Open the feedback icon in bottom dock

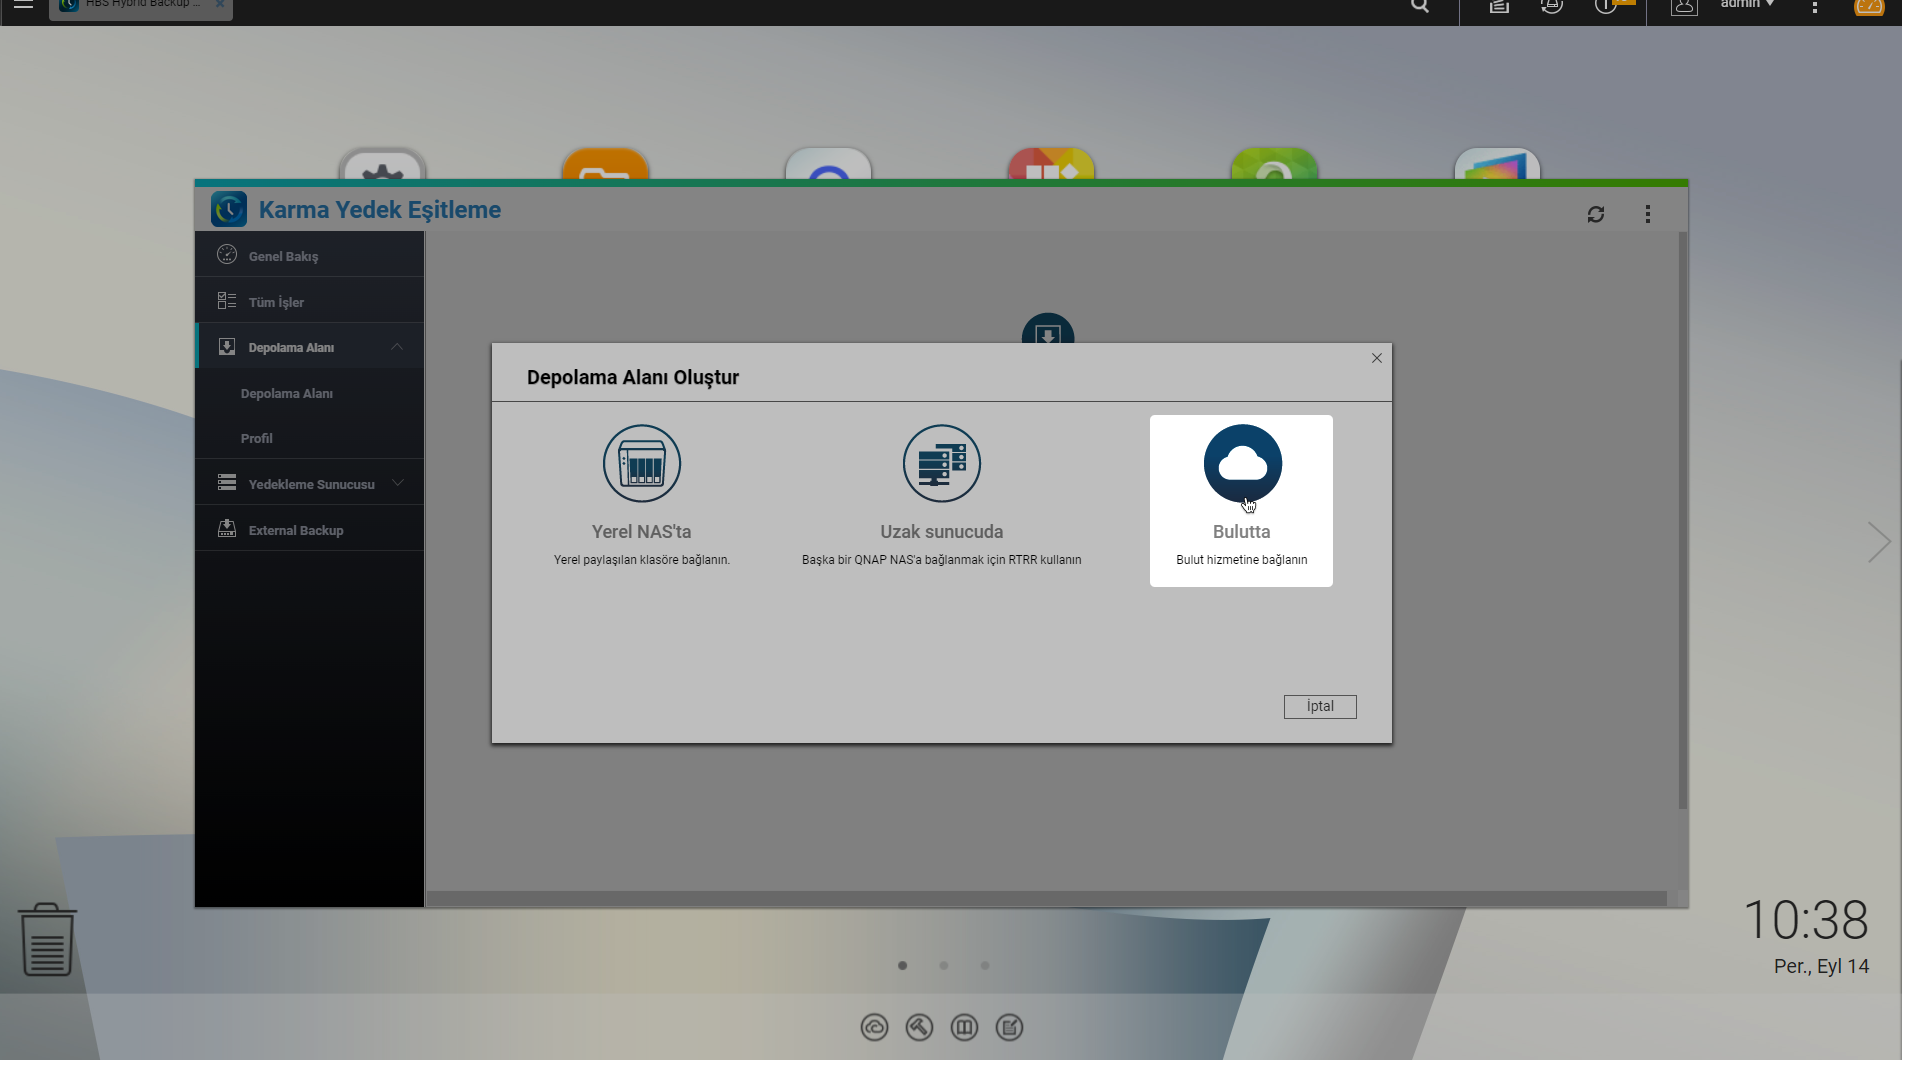tap(1009, 1027)
